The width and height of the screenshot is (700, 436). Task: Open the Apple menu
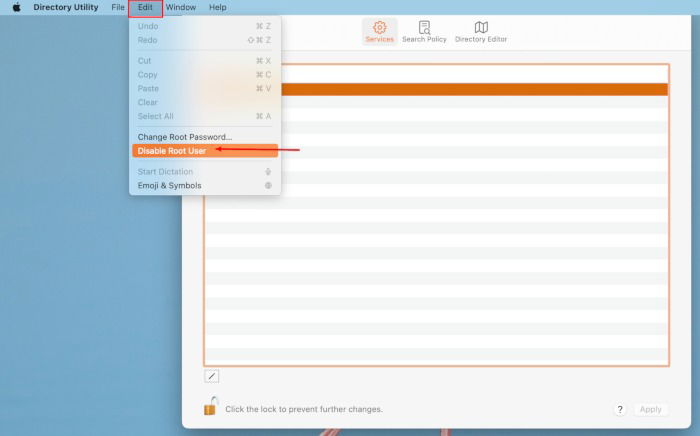pos(16,7)
